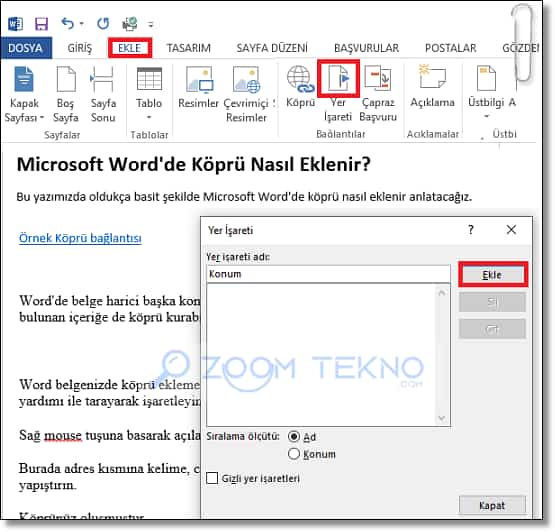Open the DOSYA file tab
The height and width of the screenshot is (532, 555).
(25, 48)
